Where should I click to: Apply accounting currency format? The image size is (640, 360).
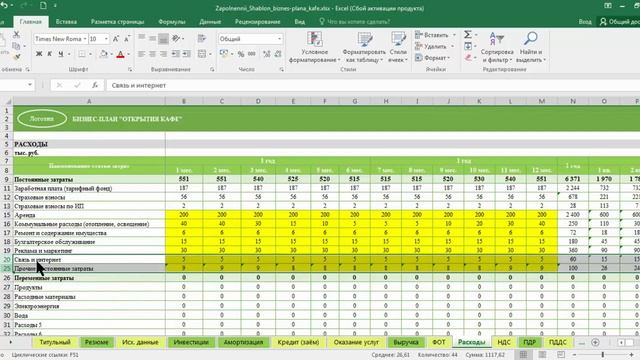click(224, 54)
